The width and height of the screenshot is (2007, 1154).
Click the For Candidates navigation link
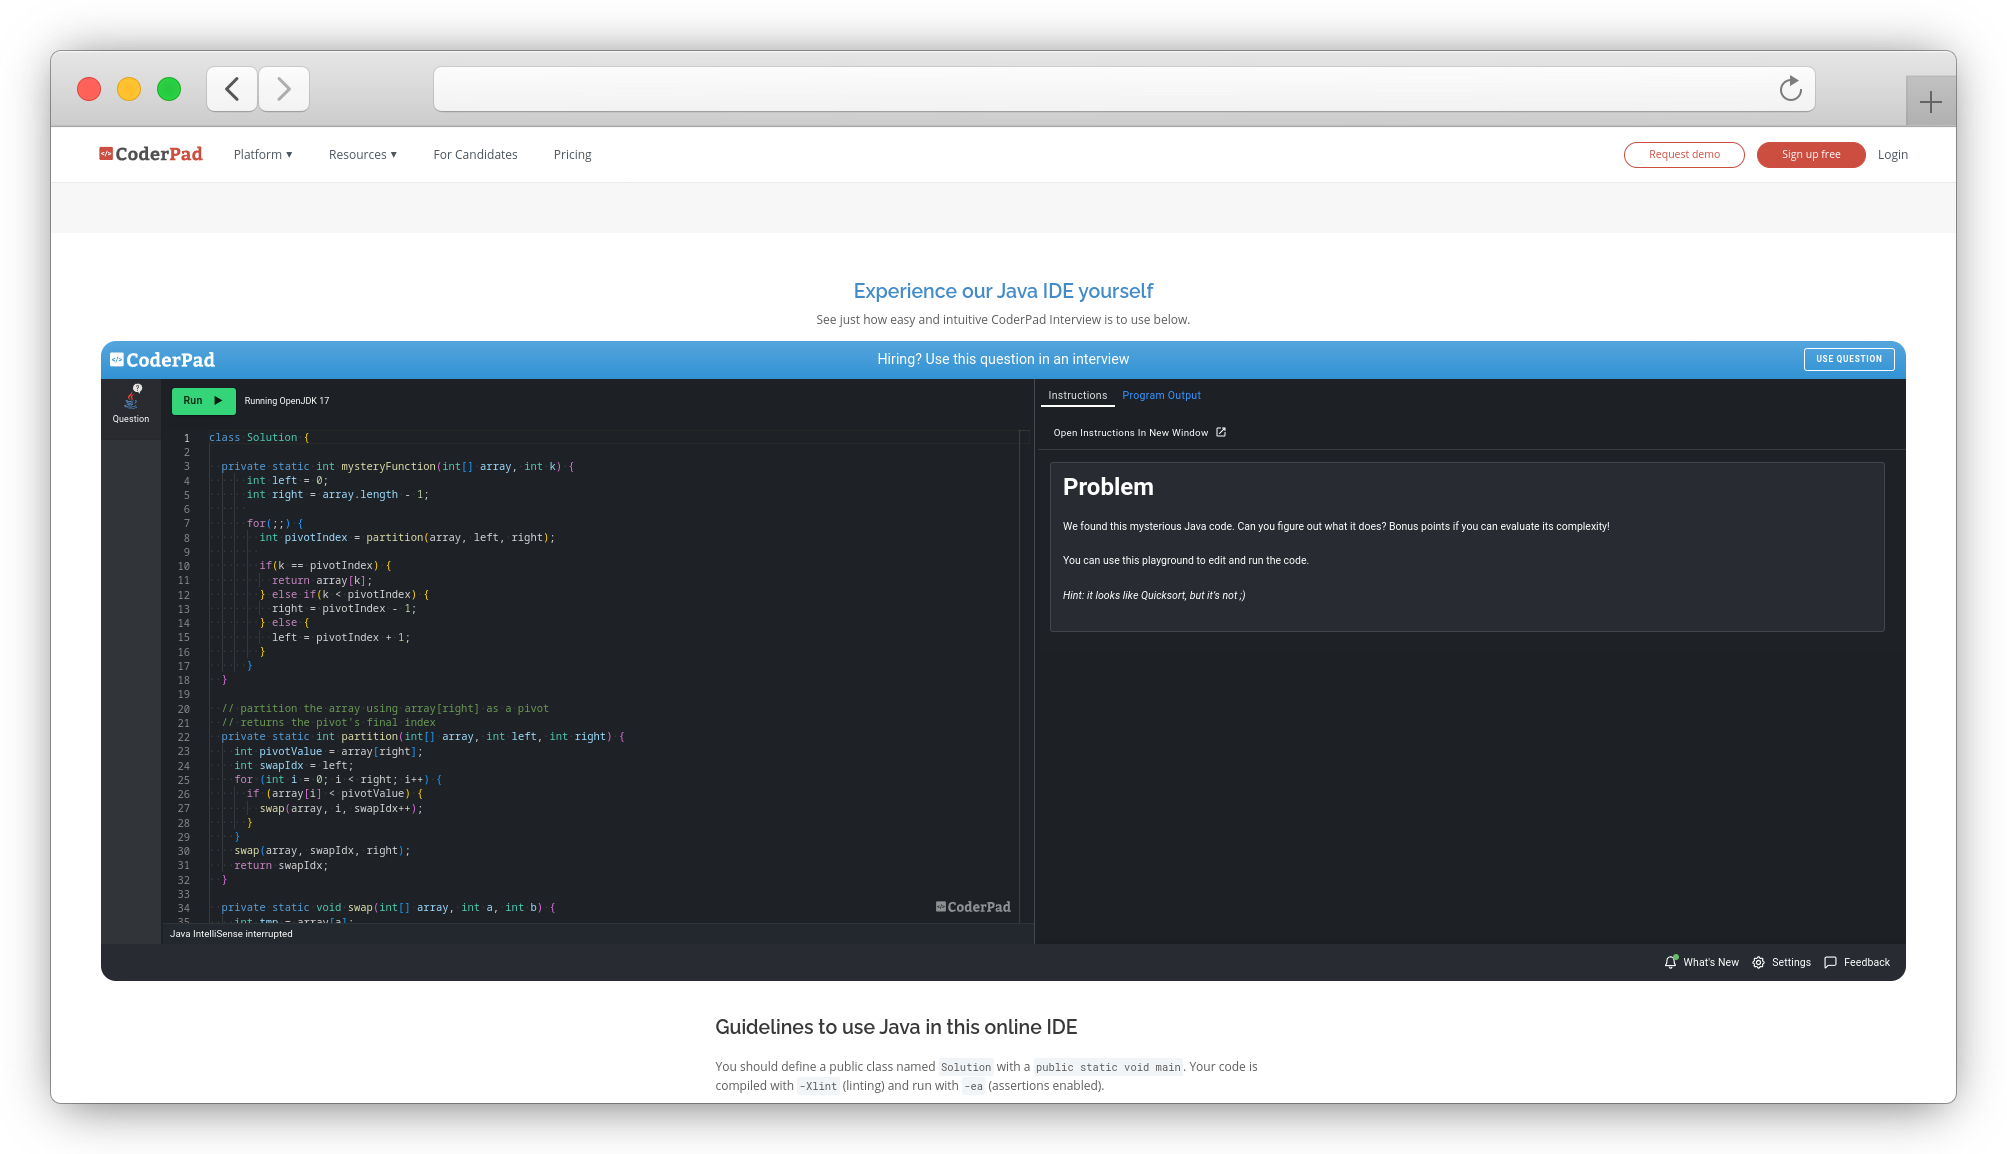(x=476, y=154)
